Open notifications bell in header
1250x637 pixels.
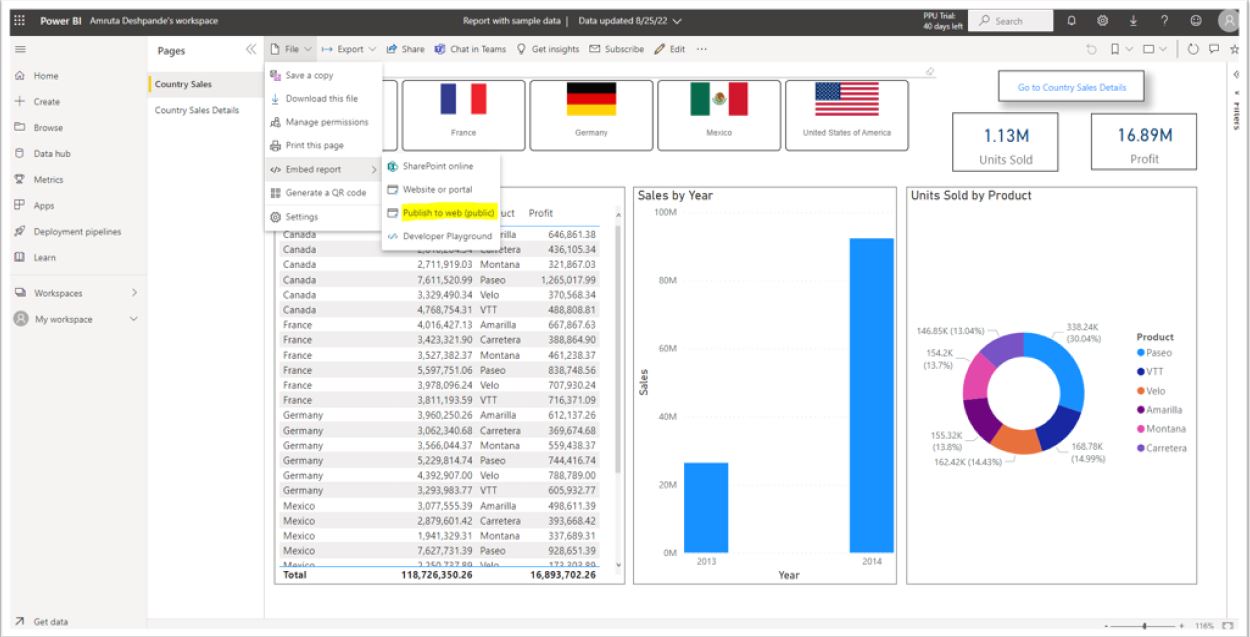(1073, 21)
